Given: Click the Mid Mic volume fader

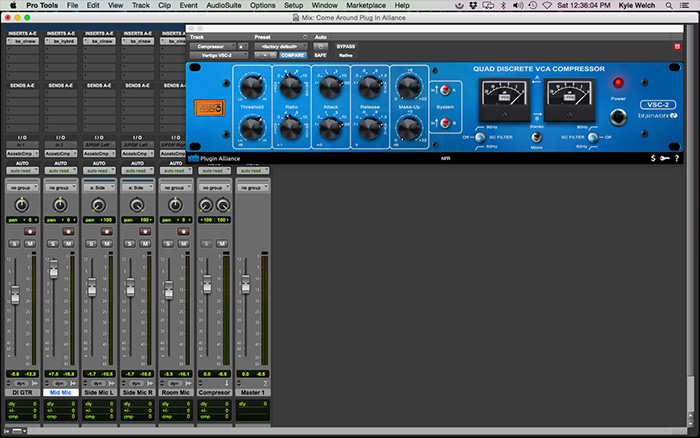Looking at the screenshot, I should point(53,268).
